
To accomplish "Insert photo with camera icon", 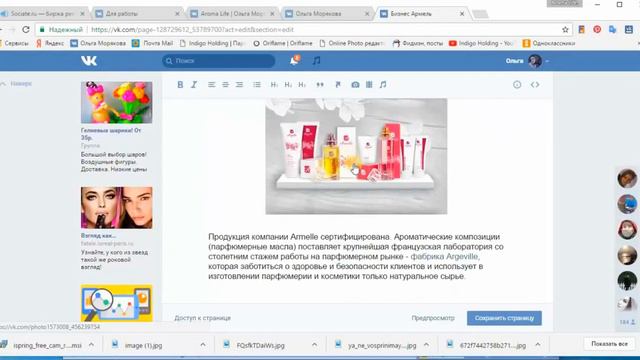I will (355, 84).
